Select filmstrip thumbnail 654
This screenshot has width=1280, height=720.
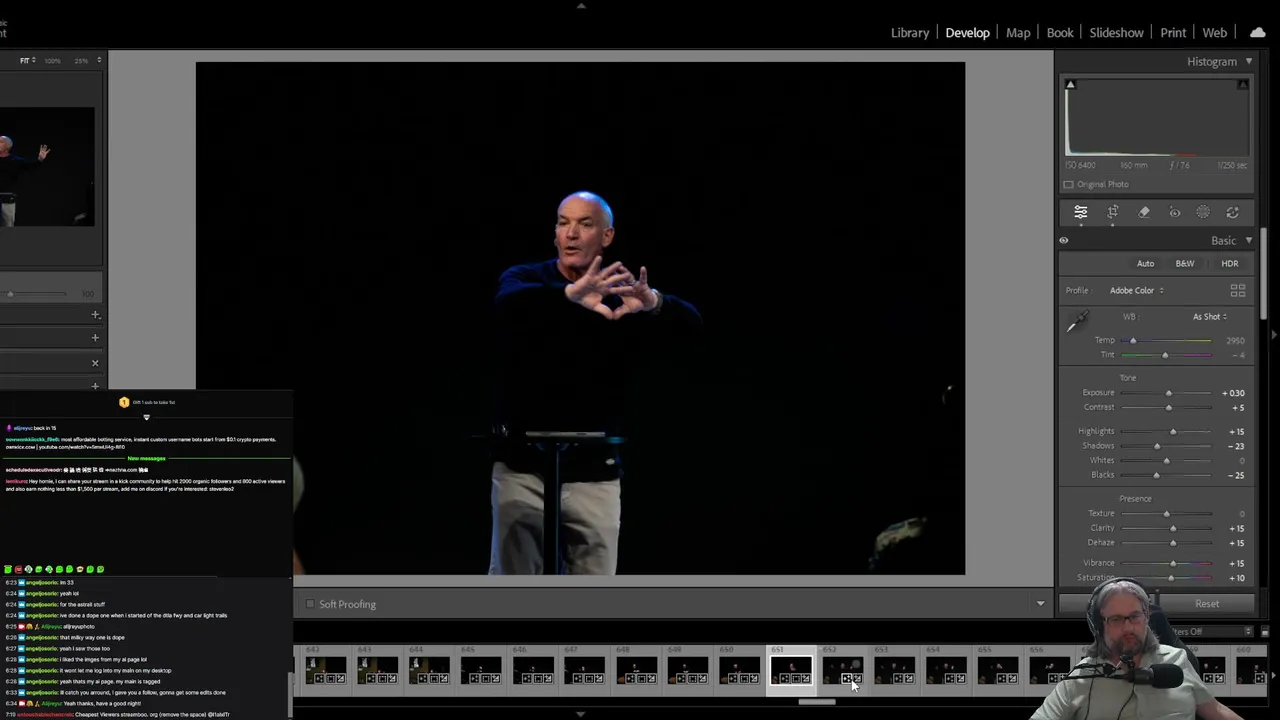(x=946, y=670)
